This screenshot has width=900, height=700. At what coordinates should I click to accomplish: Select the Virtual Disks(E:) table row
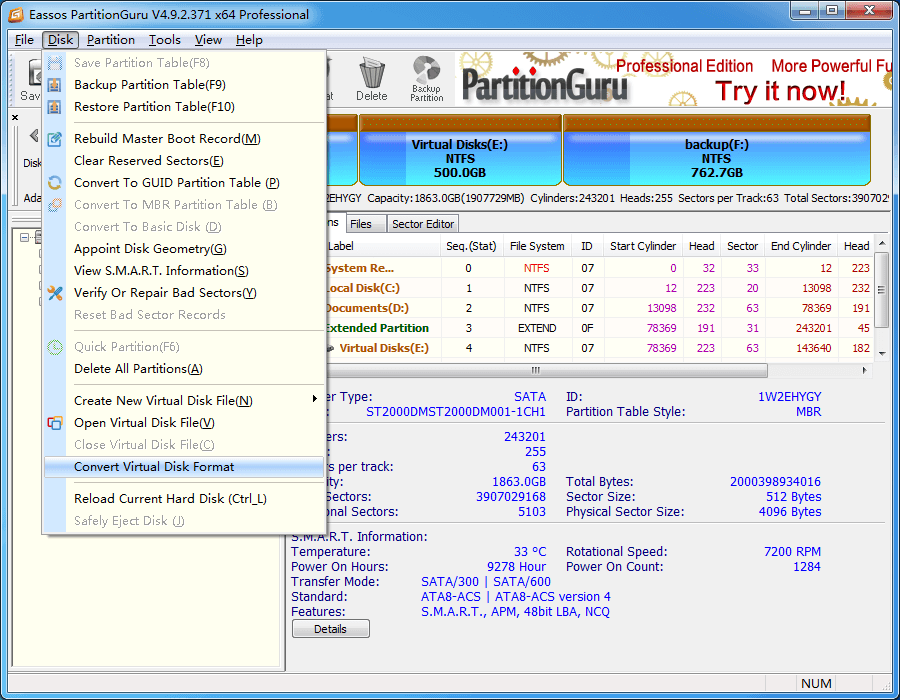click(x=599, y=348)
